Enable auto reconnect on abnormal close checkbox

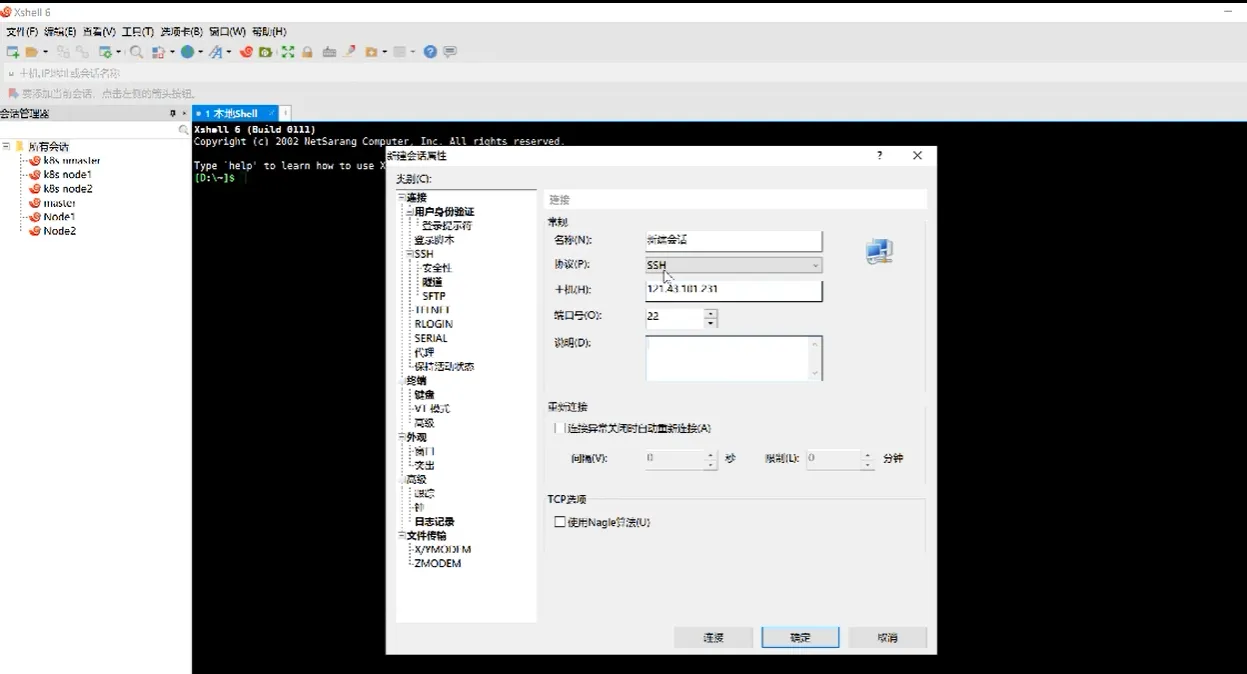point(558,428)
